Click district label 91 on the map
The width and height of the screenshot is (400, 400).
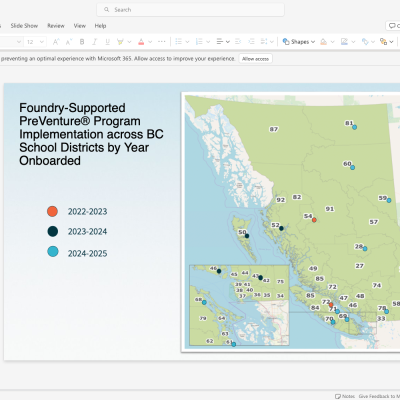(330, 209)
